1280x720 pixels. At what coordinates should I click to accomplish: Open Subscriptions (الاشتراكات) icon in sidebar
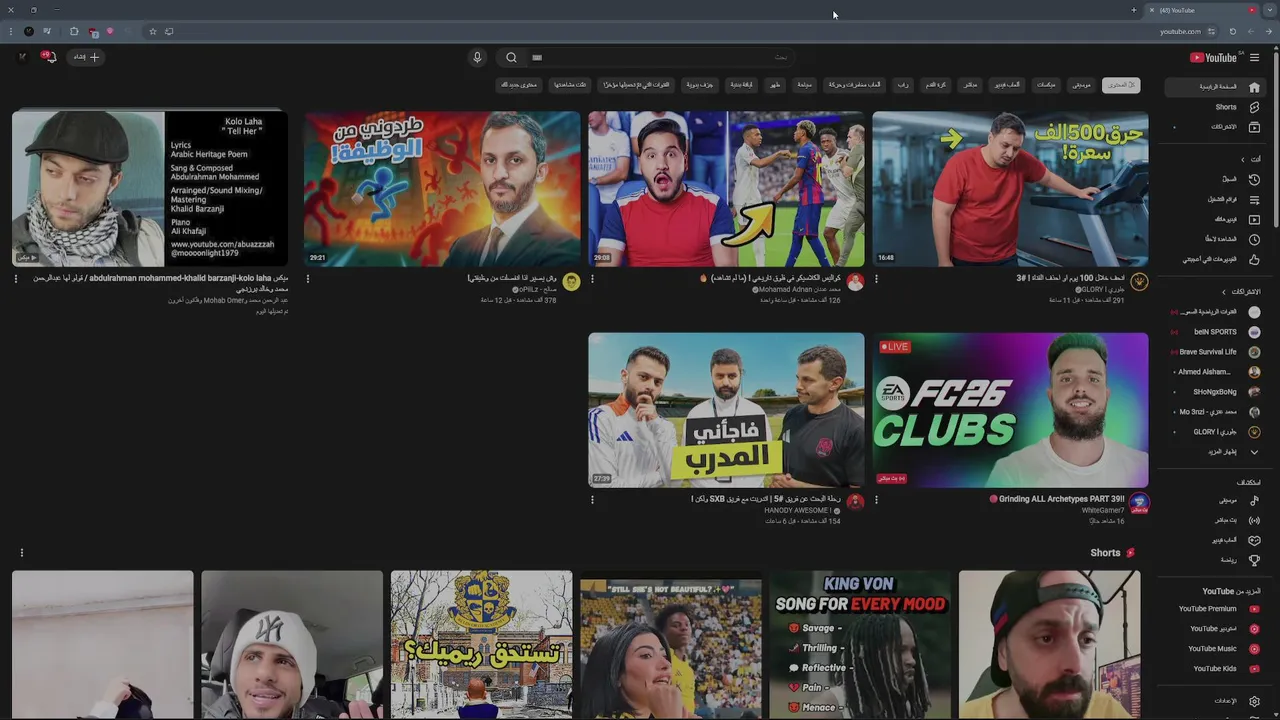pos(1254,127)
